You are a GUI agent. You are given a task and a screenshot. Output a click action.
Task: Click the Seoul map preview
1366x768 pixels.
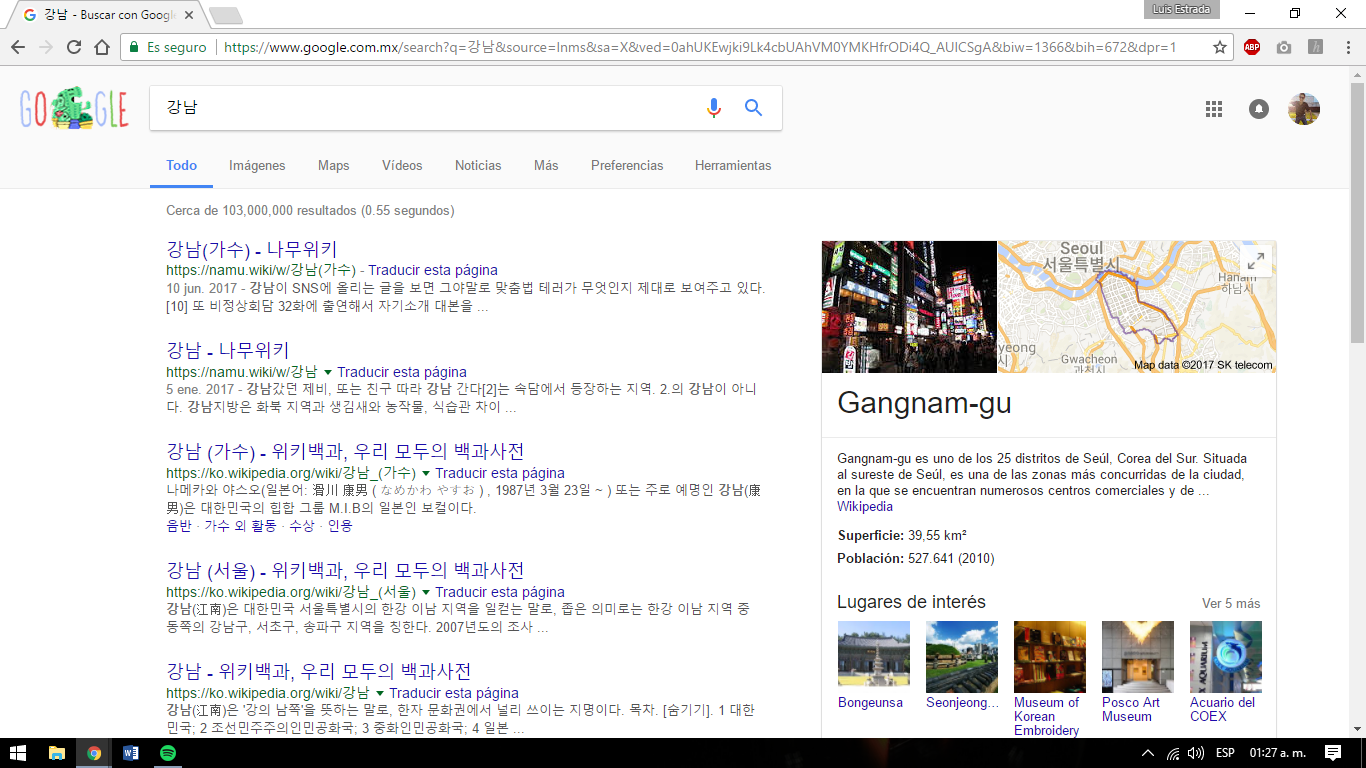point(1137,307)
